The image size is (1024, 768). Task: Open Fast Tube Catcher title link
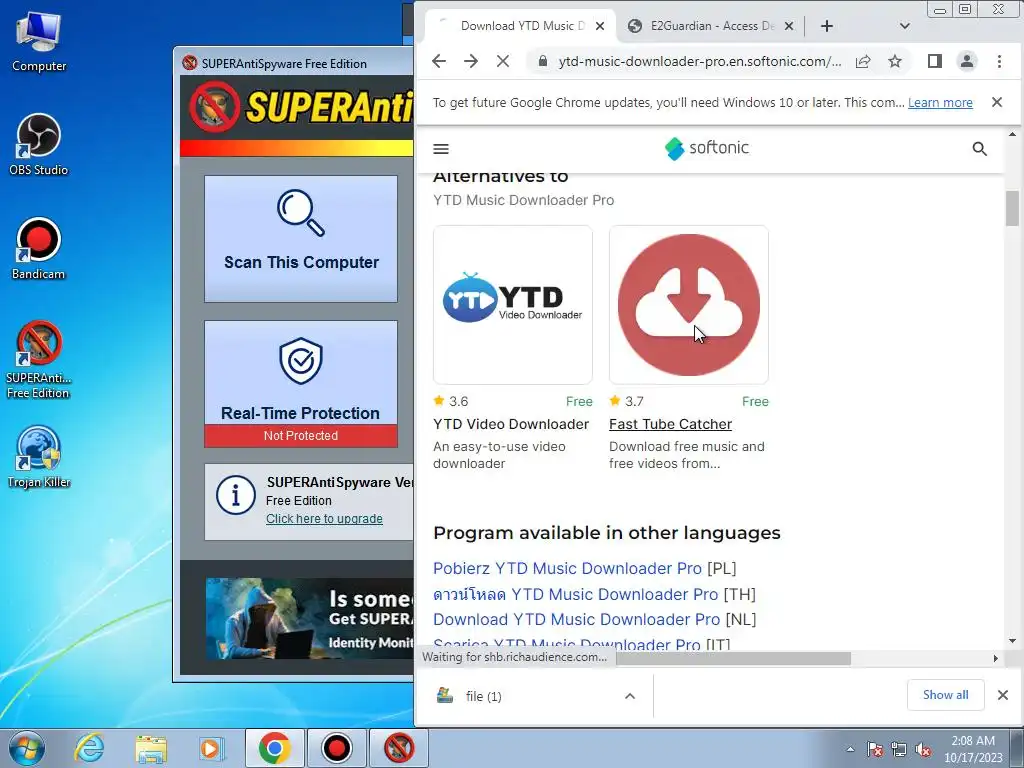[670, 424]
